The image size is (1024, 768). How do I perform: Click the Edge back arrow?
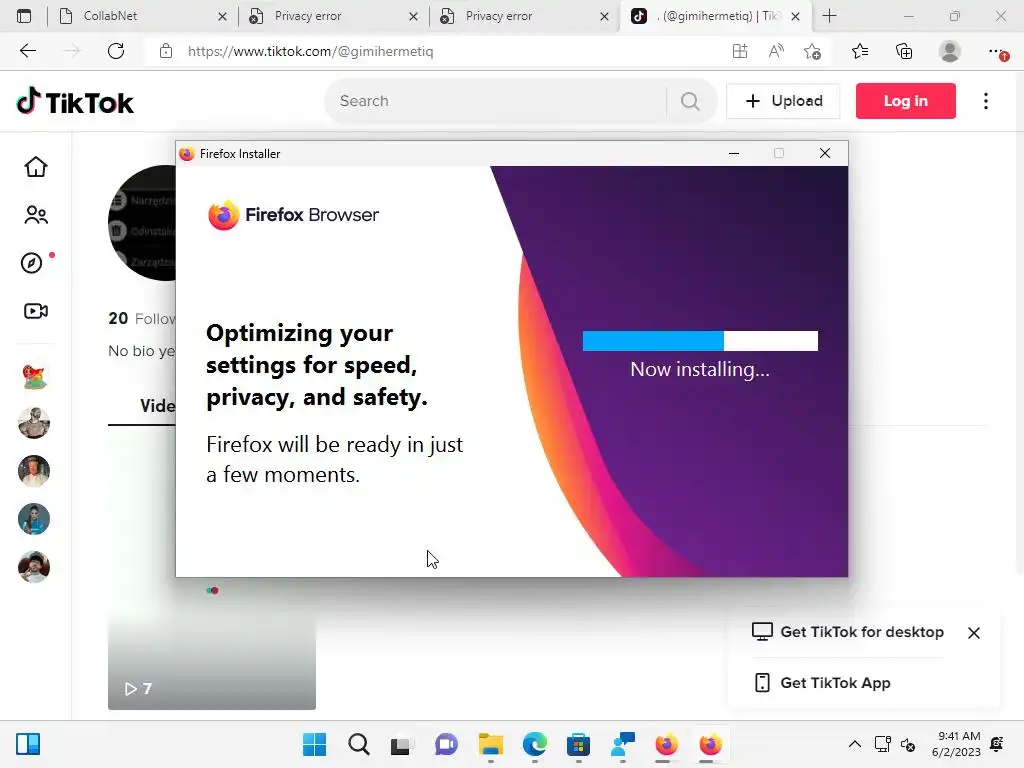click(x=28, y=51)
